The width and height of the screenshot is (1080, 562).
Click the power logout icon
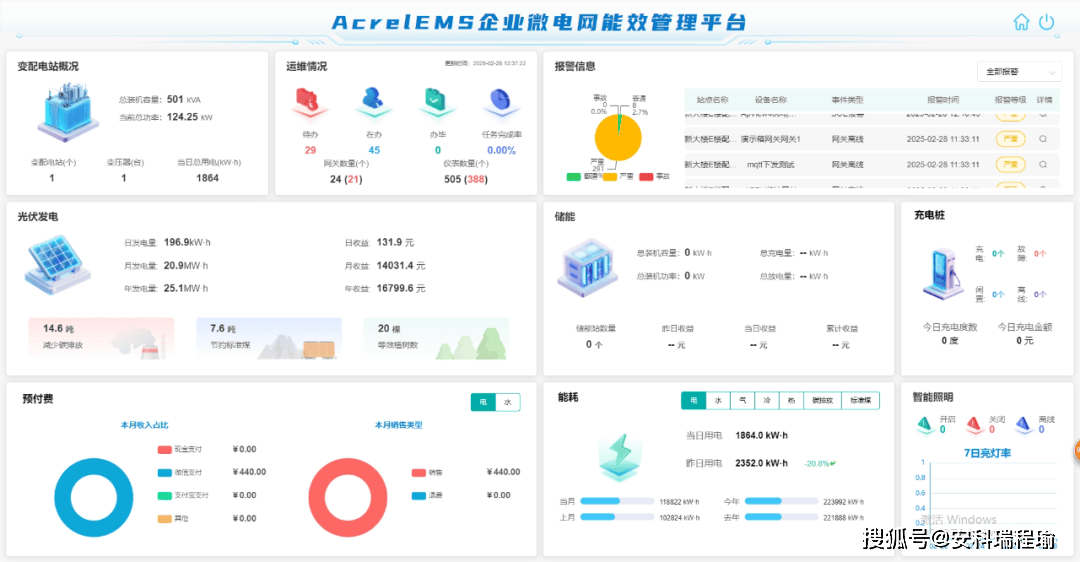(1047, 22)
